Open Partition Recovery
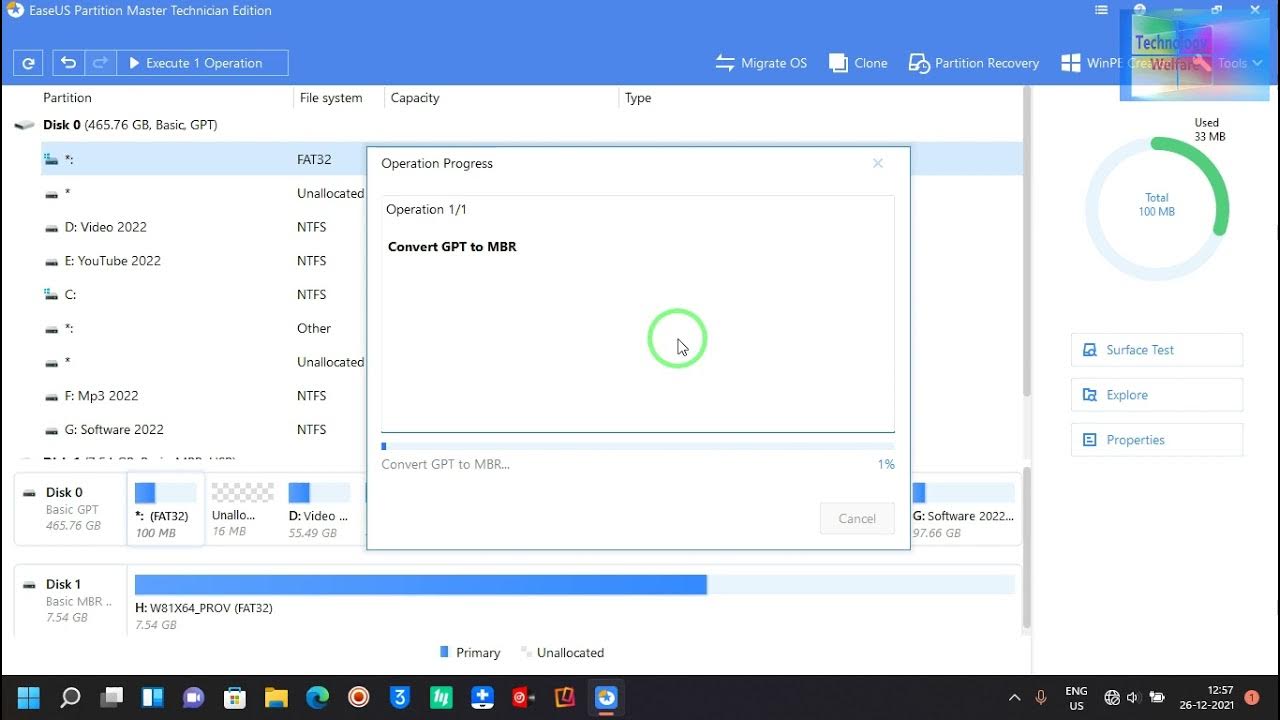The height and width of the screenshot is (720, 1280). click(x=974, y=63)
